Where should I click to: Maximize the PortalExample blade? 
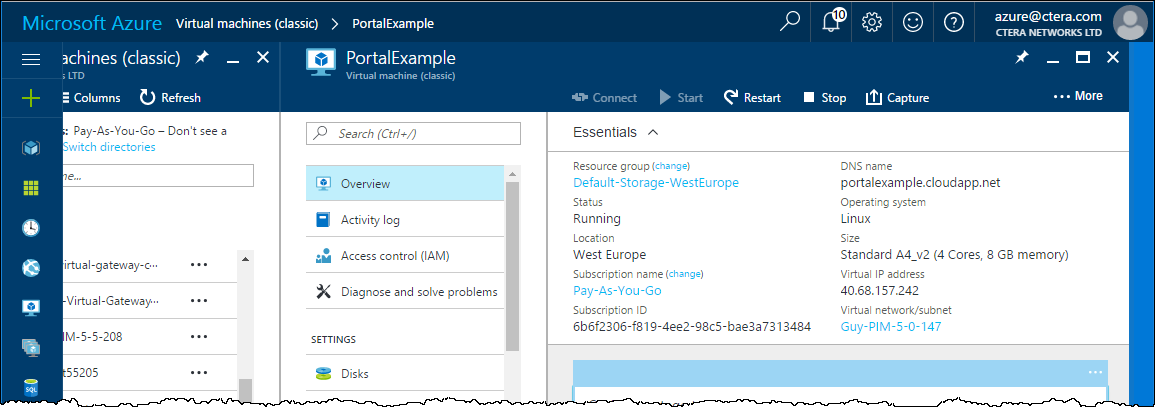tap(1083, 57)
